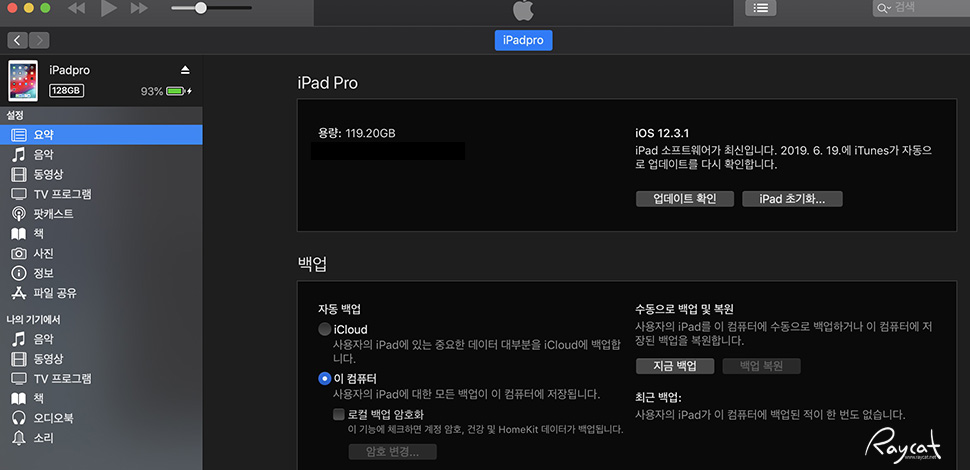Screen dimensions: 970x470
Task: Click the app store icon beside 파일 공유
Action: pos(19,293)
